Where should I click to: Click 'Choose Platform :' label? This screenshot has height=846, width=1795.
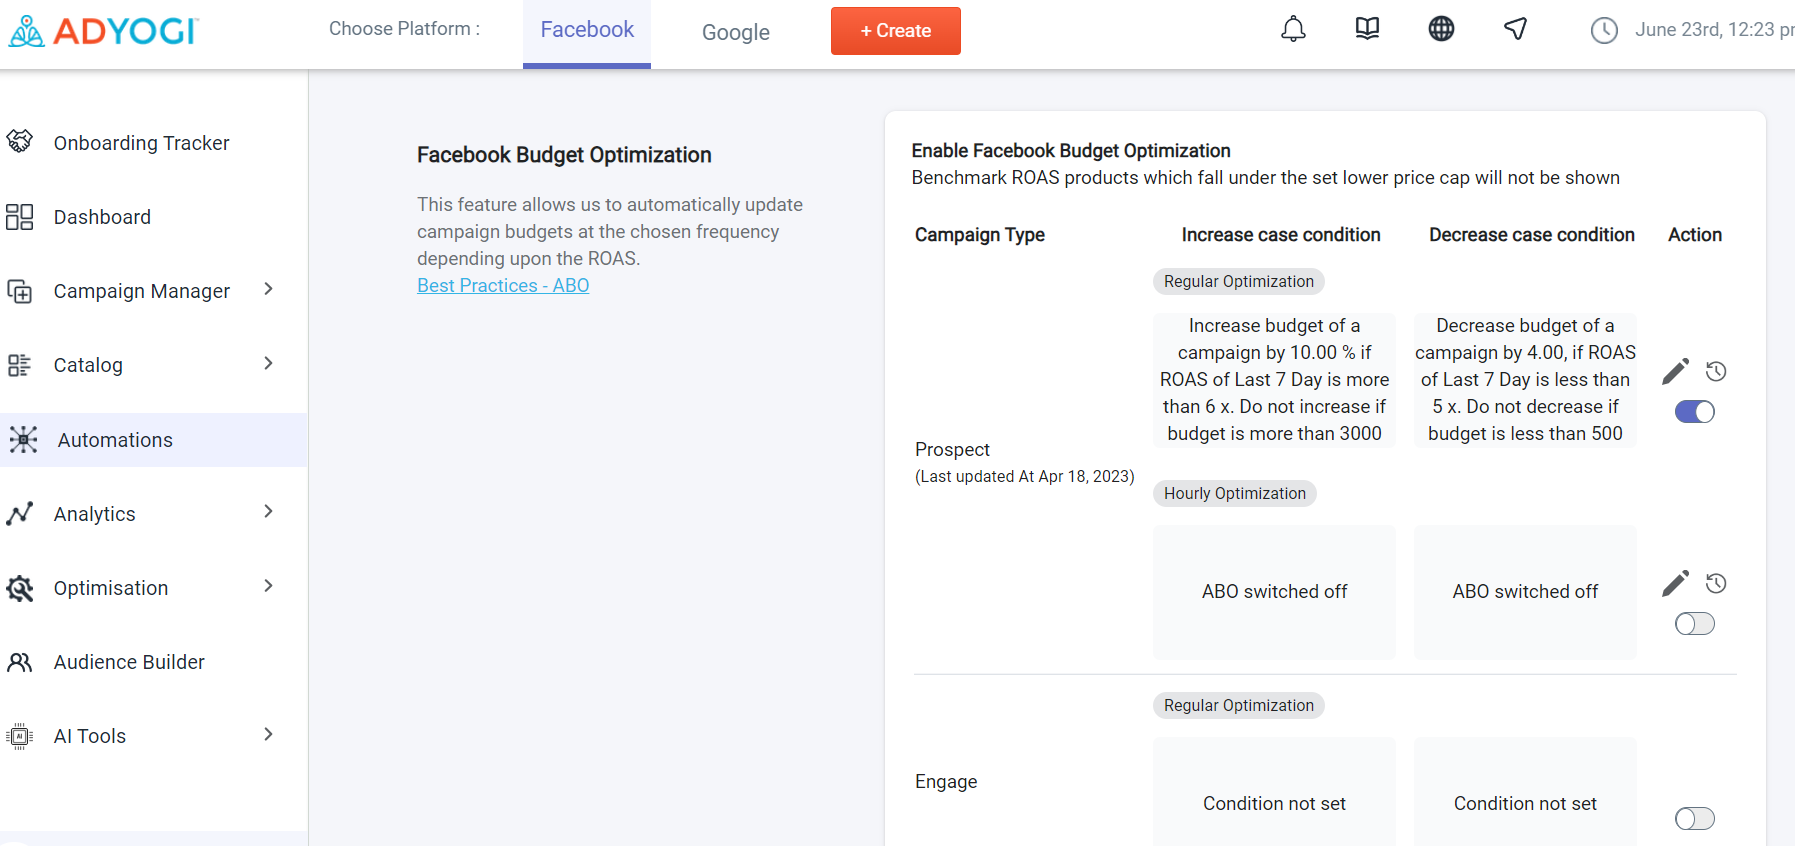click(404, 29)
